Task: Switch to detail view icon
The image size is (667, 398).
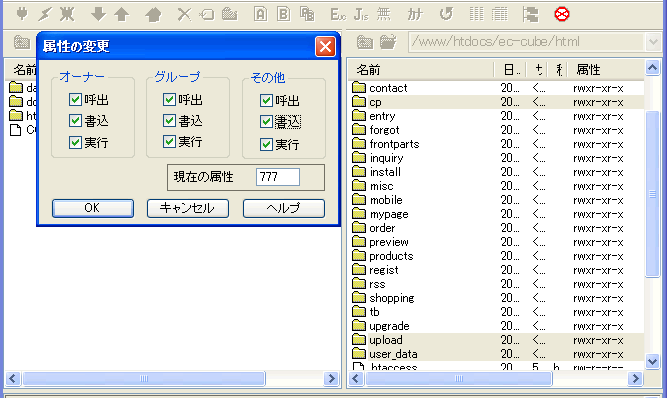Action: click(500, 14)
